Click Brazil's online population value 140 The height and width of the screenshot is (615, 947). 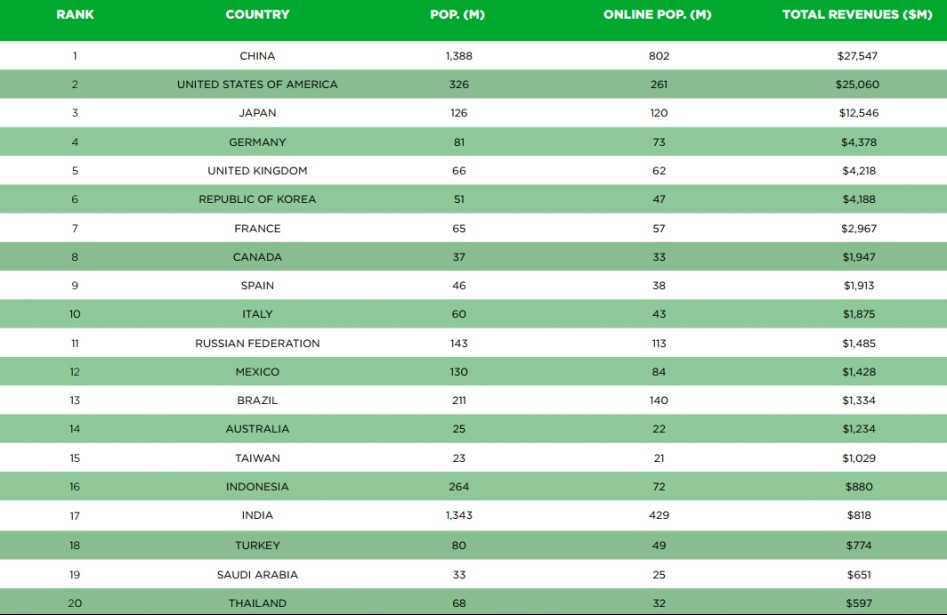pyautogui.click(x=658, y=400)
